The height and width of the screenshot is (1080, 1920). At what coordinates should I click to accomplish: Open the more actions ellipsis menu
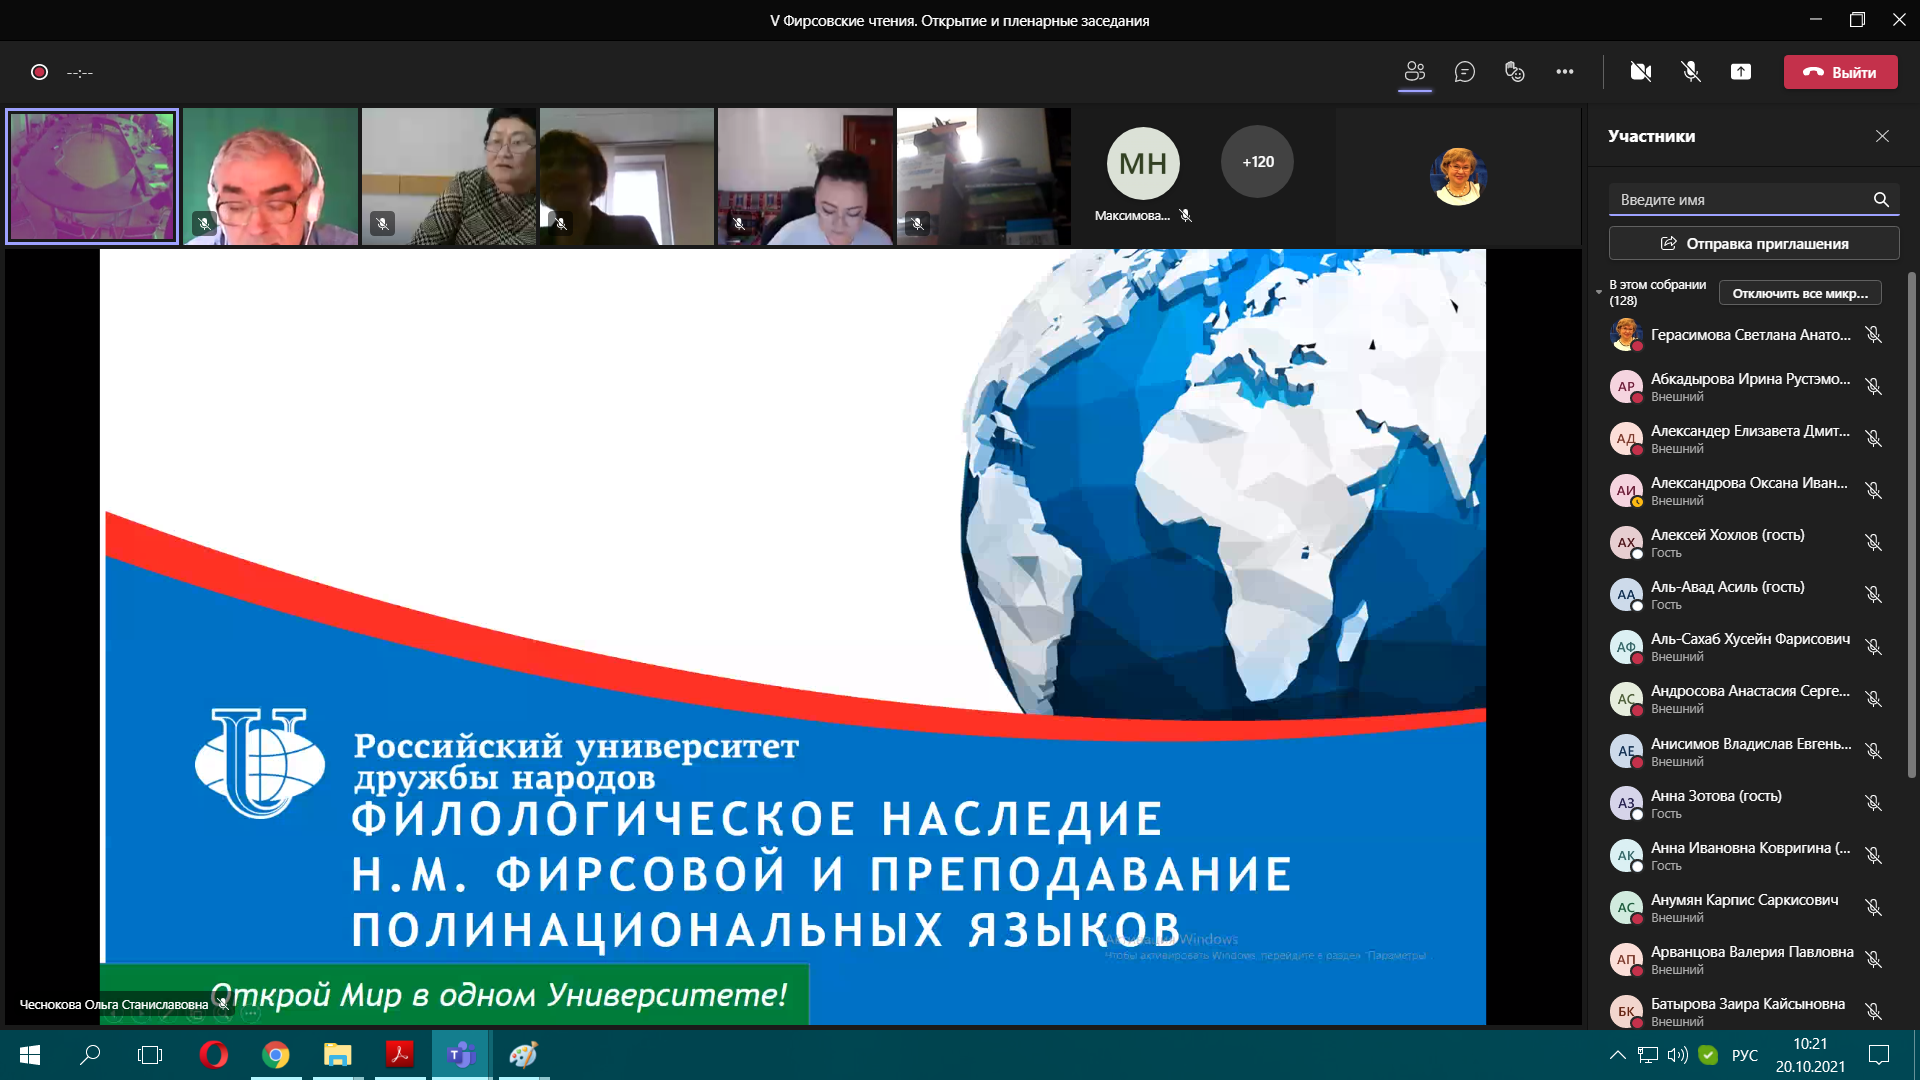(x=1564, y=72)
